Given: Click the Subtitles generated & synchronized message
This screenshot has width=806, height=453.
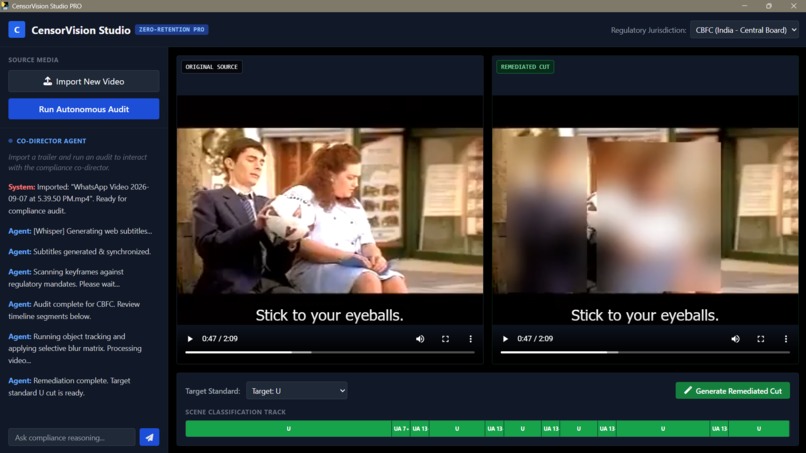Looking at the screenshot, I should tap(80, 252).
